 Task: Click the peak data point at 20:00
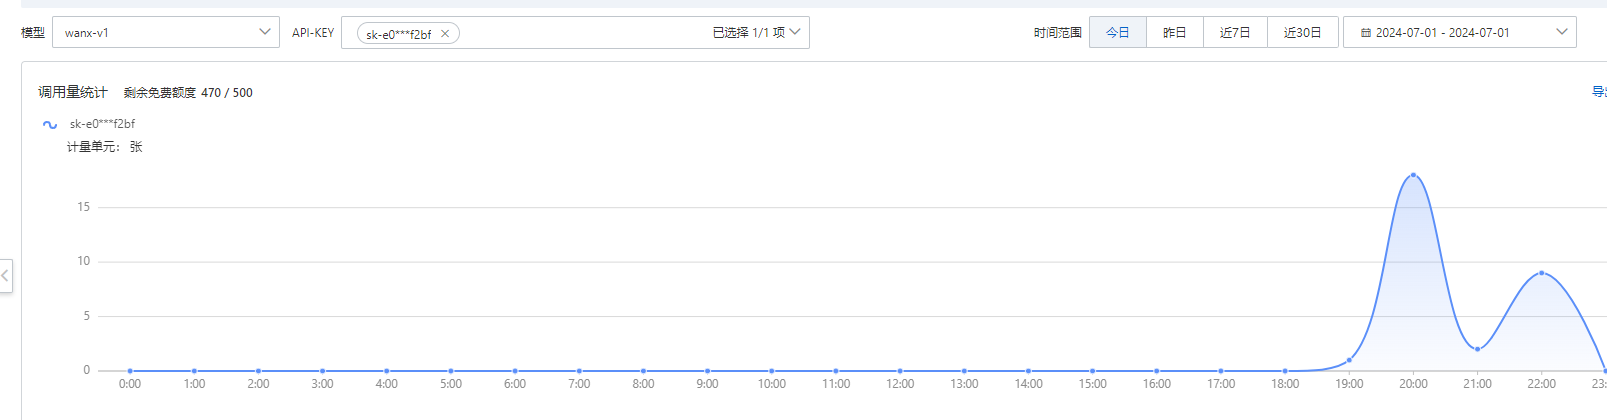point(1413,175)
